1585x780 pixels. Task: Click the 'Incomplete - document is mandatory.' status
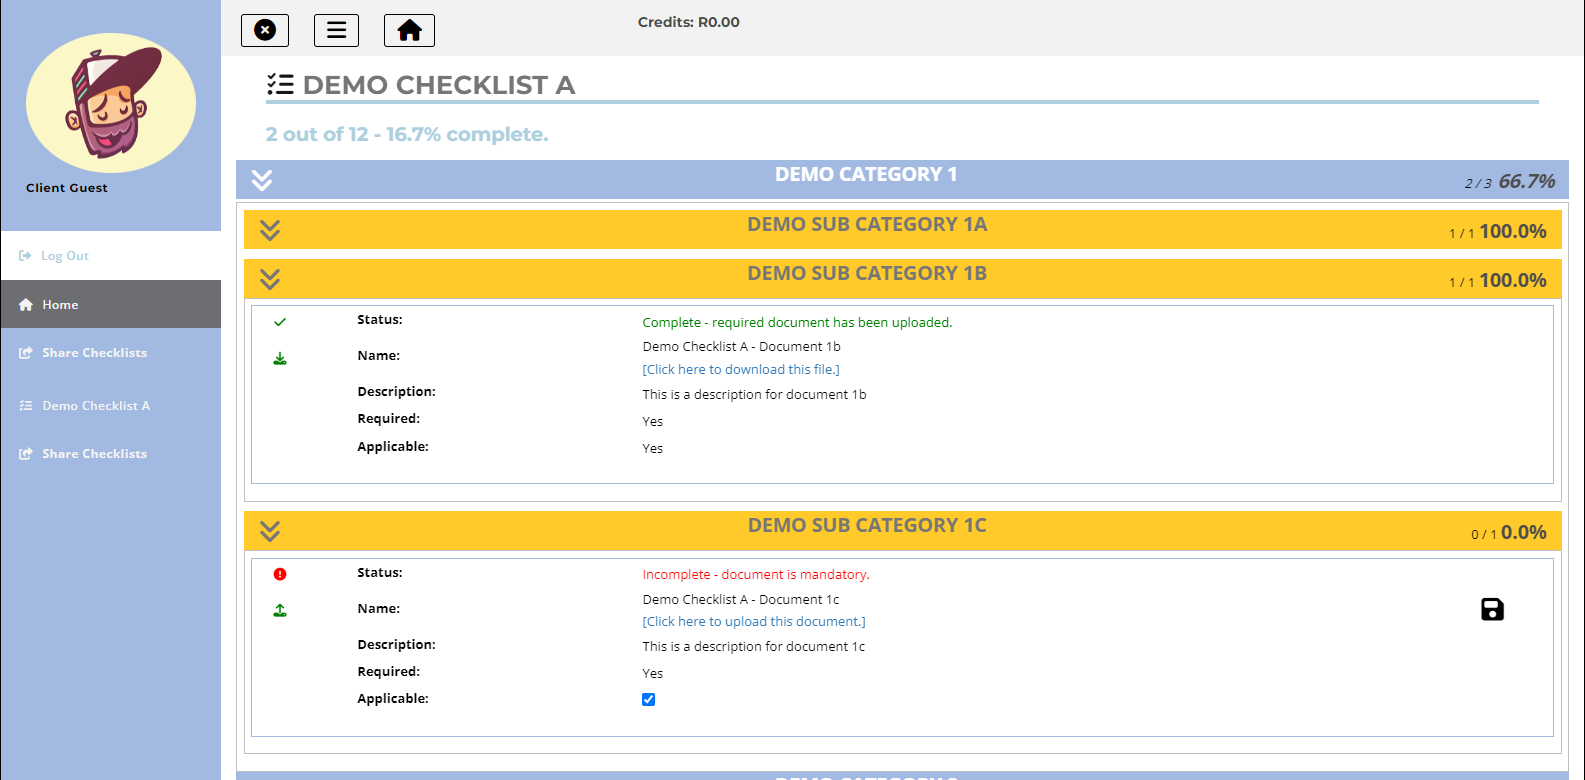tap(756, 574)
